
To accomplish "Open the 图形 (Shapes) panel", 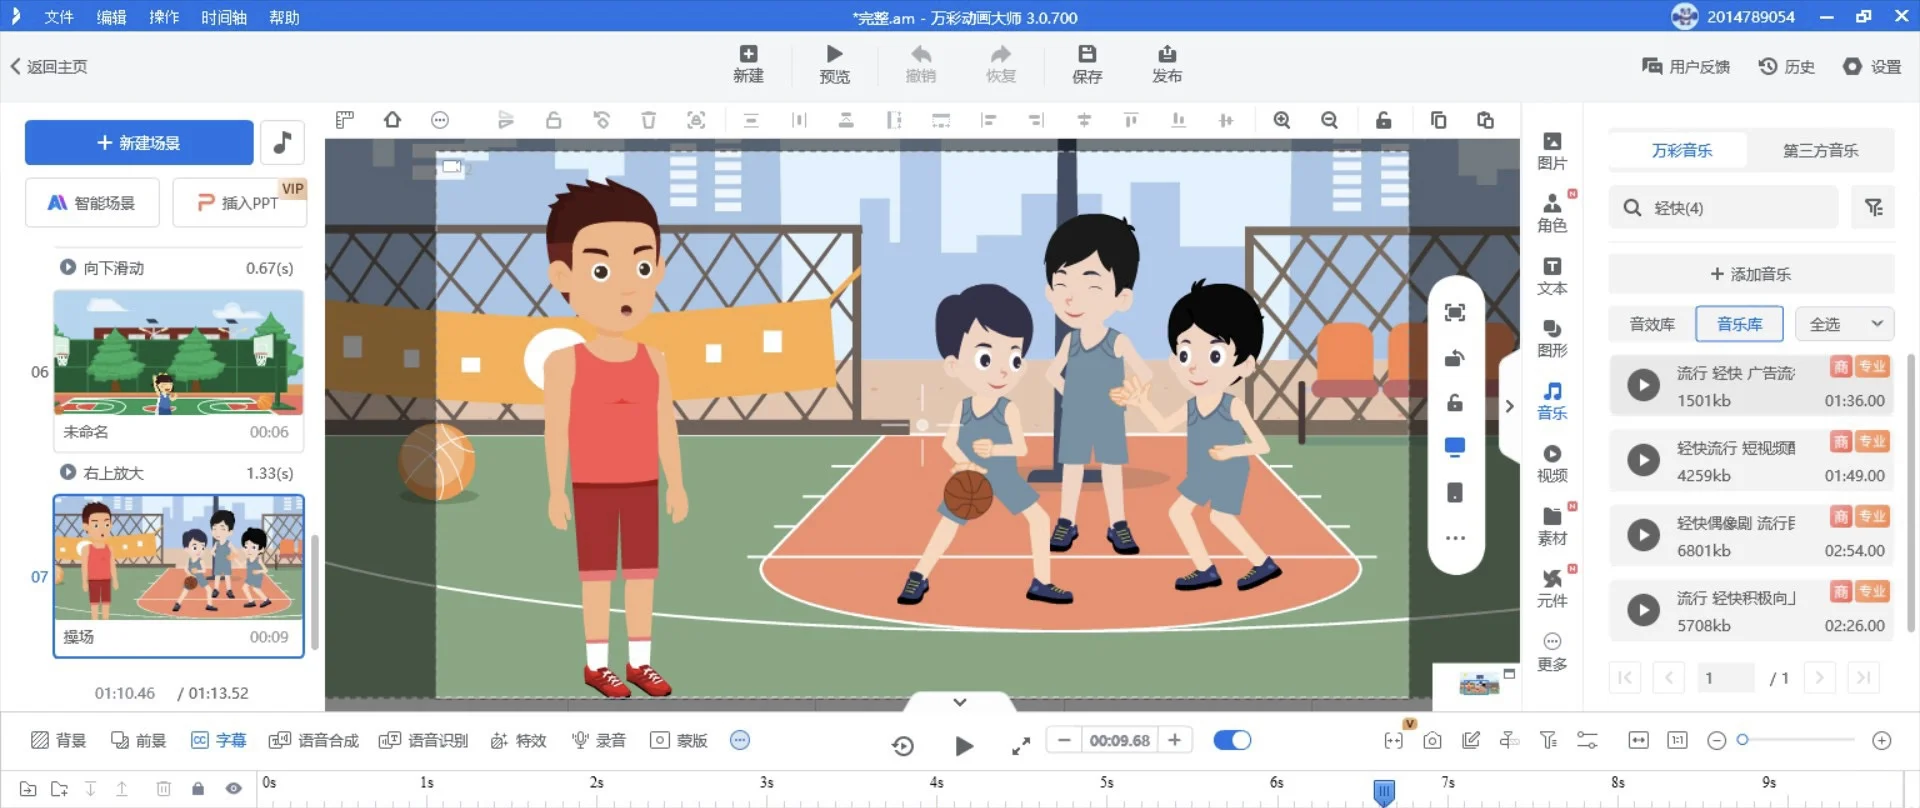I will tap(1552, 338).
